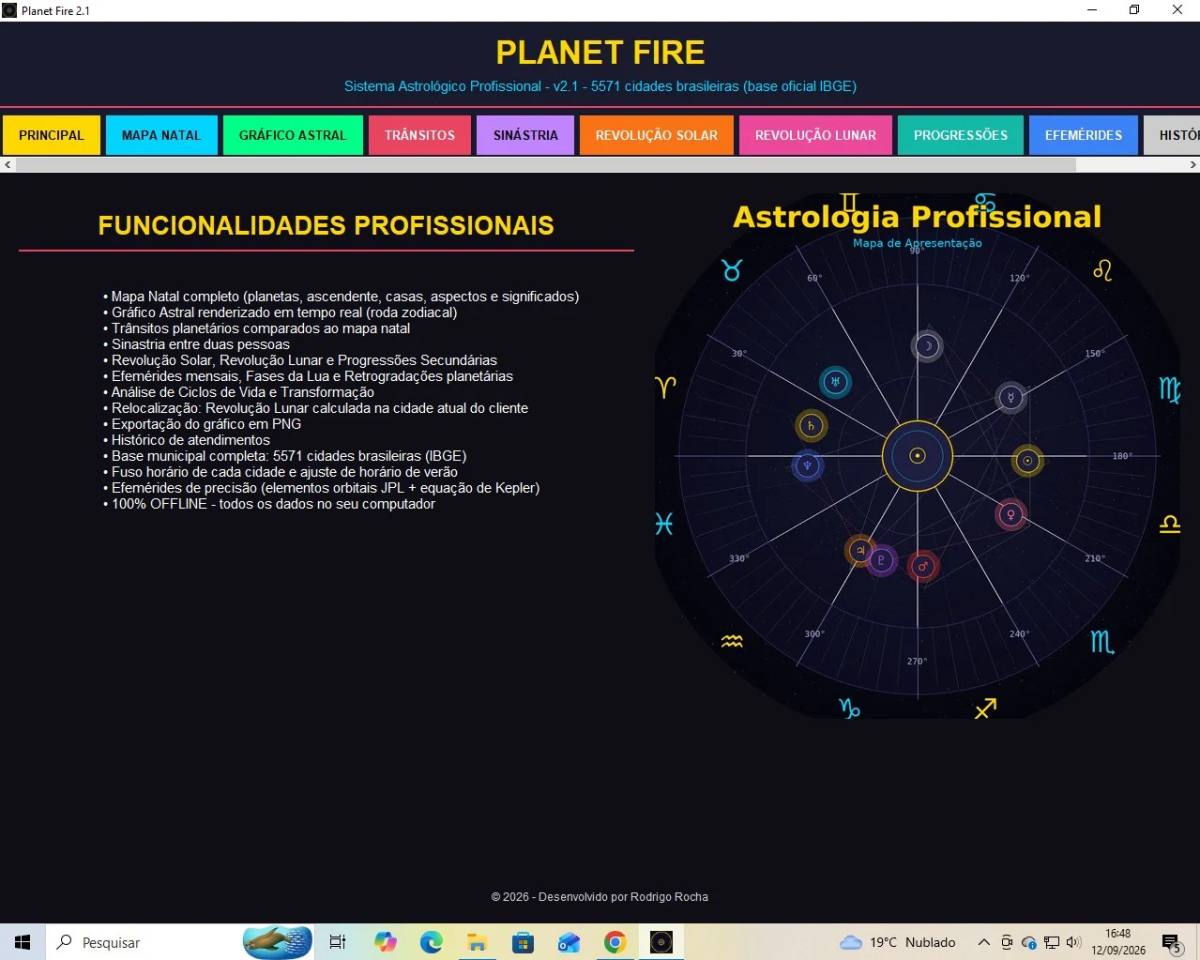
Task: Click the purple Pluto glyph
Action: coord(881,561)
